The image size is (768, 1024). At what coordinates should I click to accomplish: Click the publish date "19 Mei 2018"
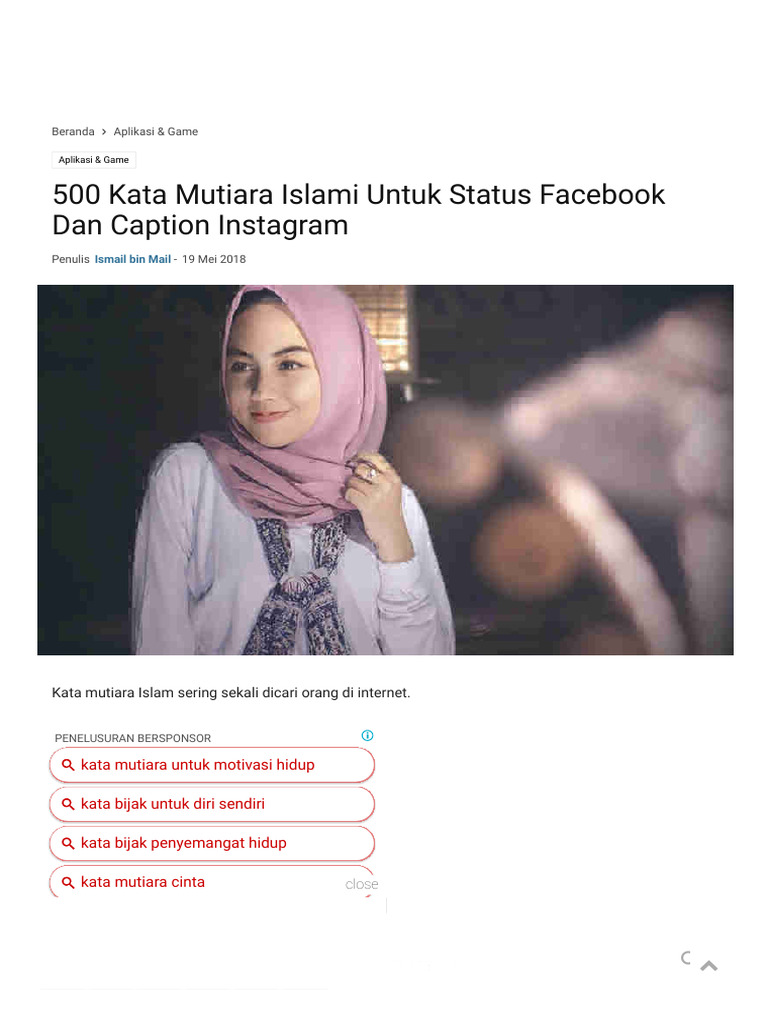pos(214,259)
